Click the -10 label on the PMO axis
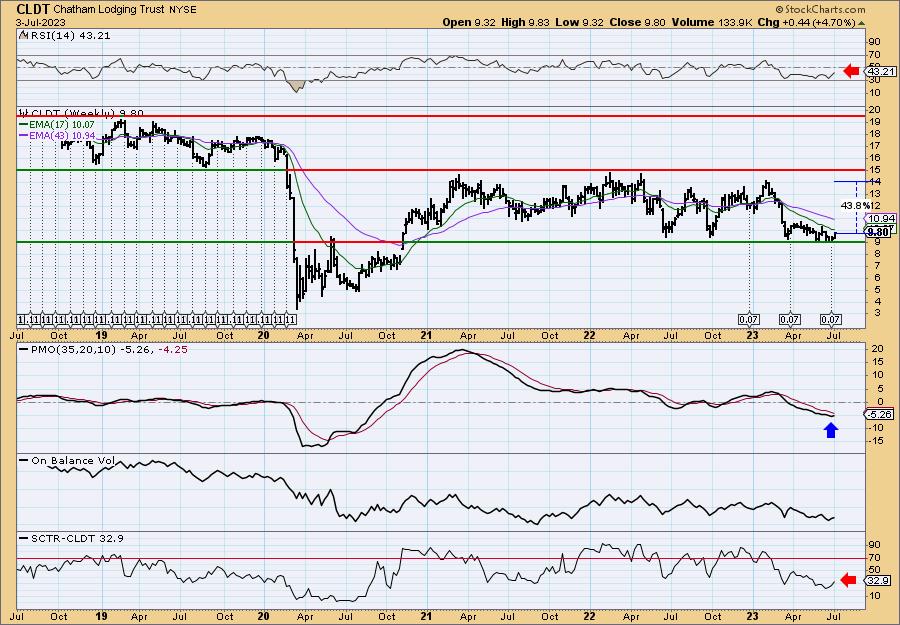 point(876,428)
